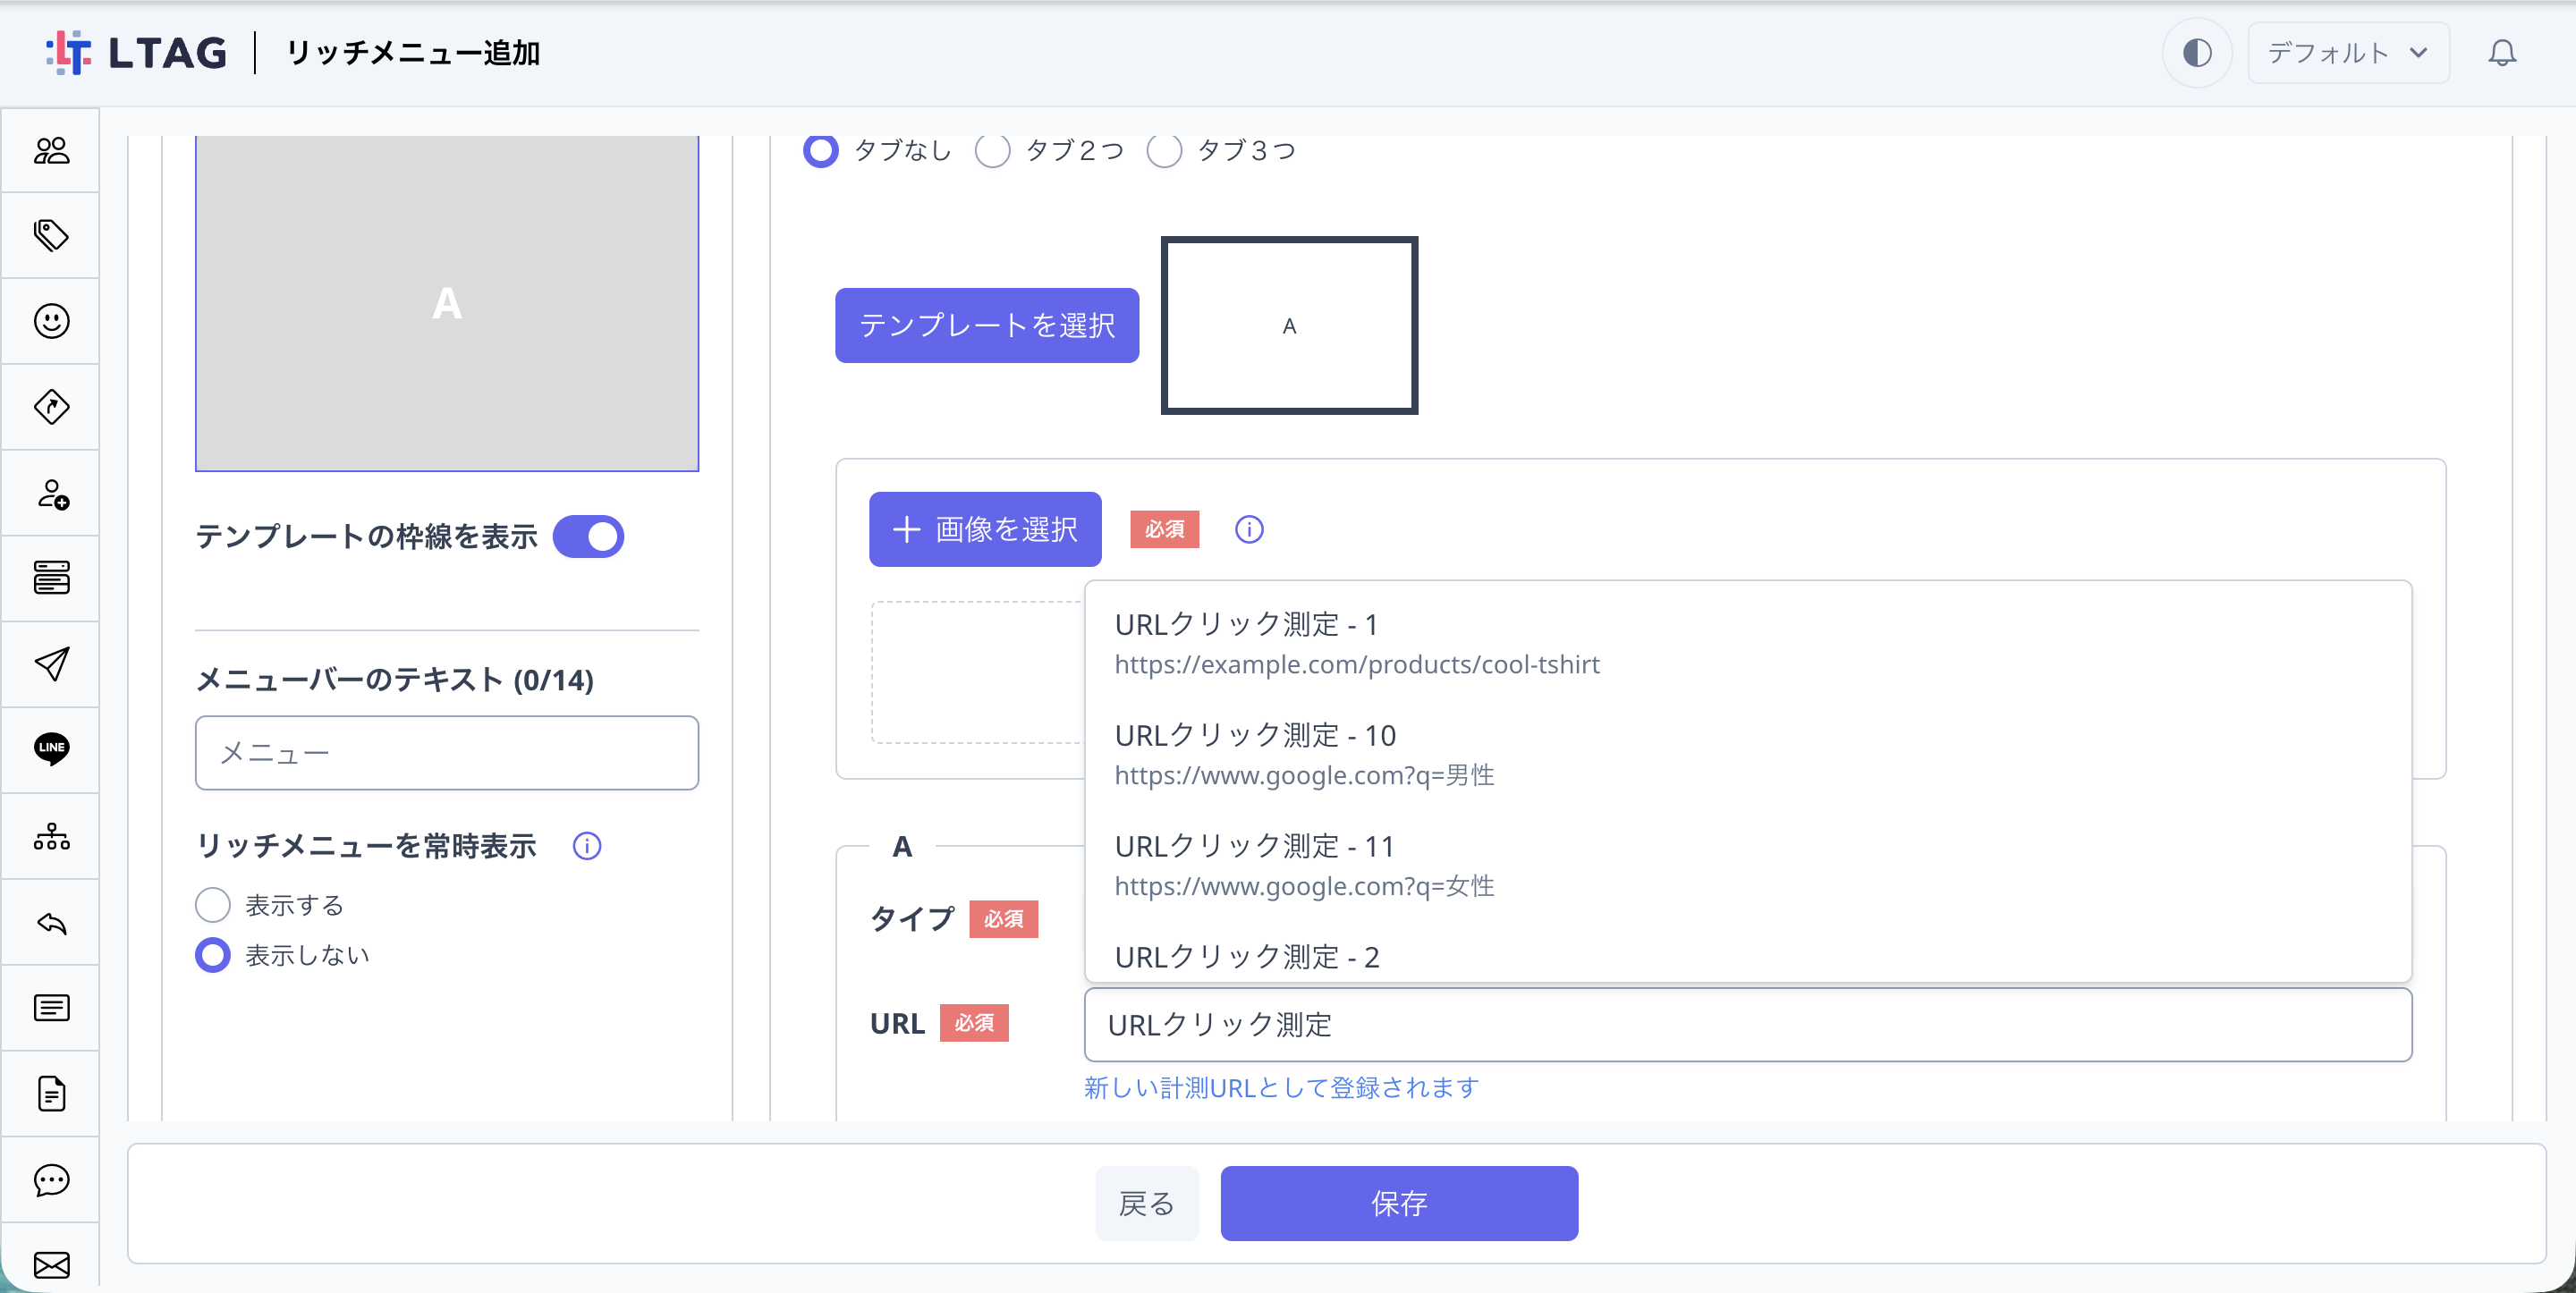Choose URLクリック測定 - 1 suggestion
This screenshot has height=1293, width=2576.
click(1747, 643)
